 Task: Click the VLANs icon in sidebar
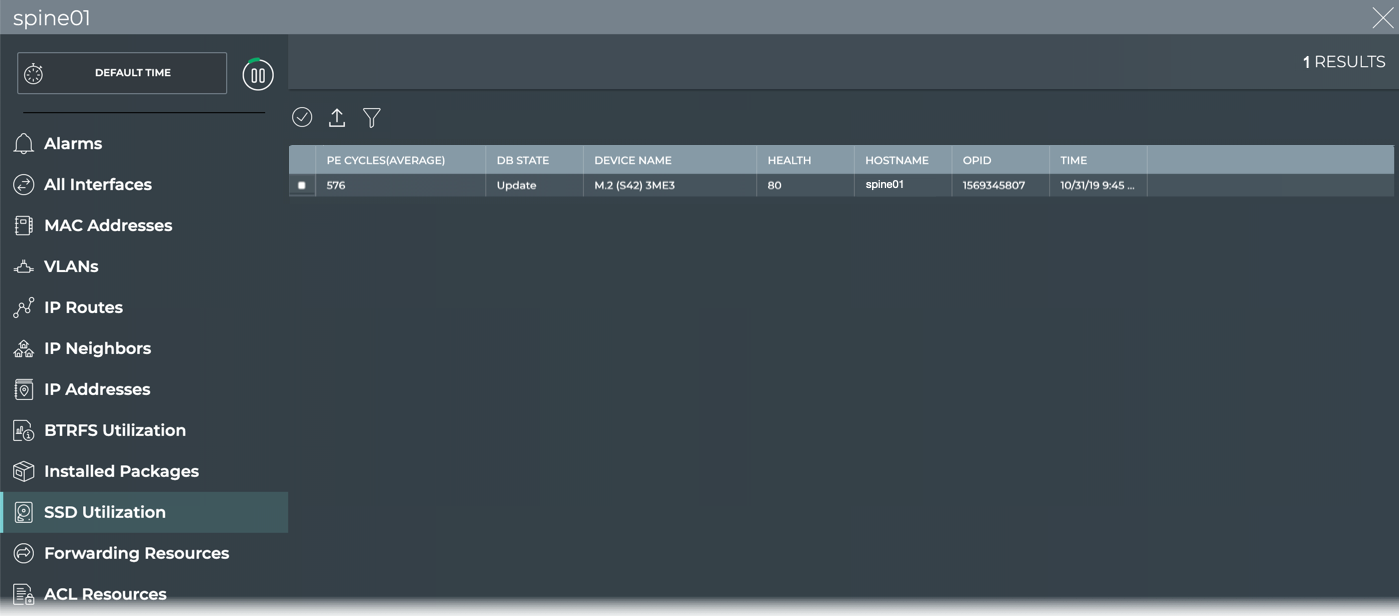click(x=24, y=267)
